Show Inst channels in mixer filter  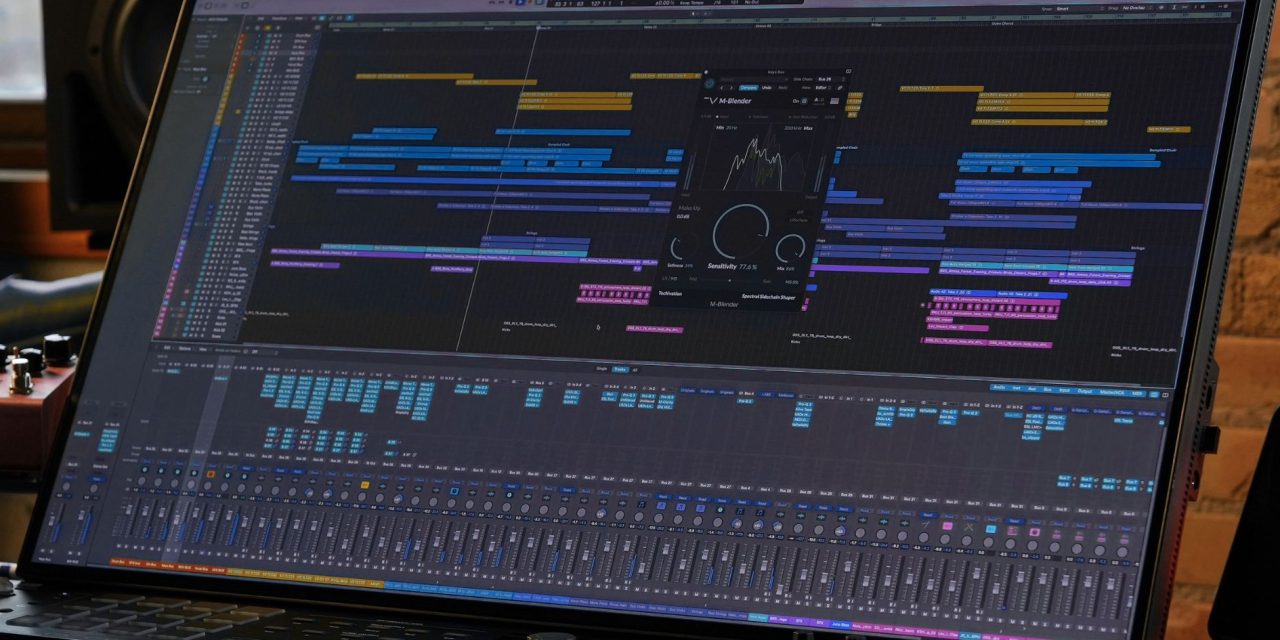(1016, 388)
